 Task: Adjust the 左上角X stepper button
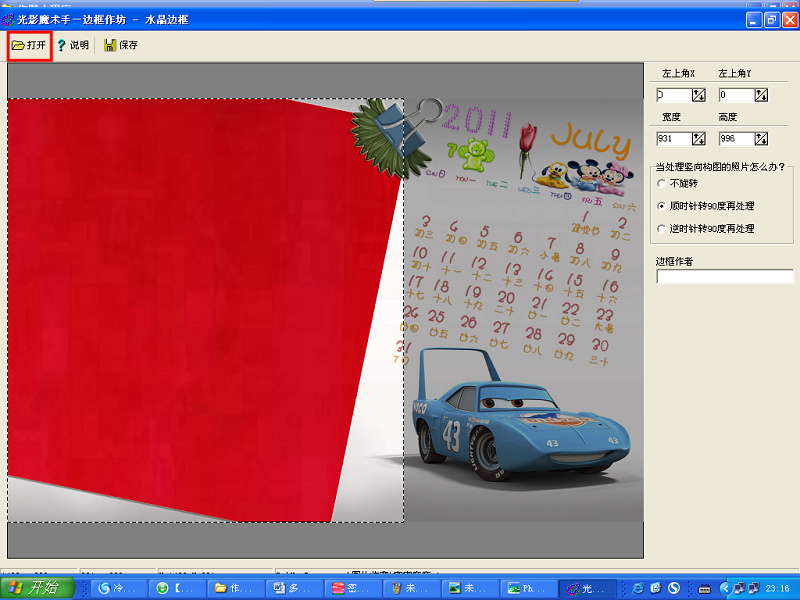pos(699,95)
